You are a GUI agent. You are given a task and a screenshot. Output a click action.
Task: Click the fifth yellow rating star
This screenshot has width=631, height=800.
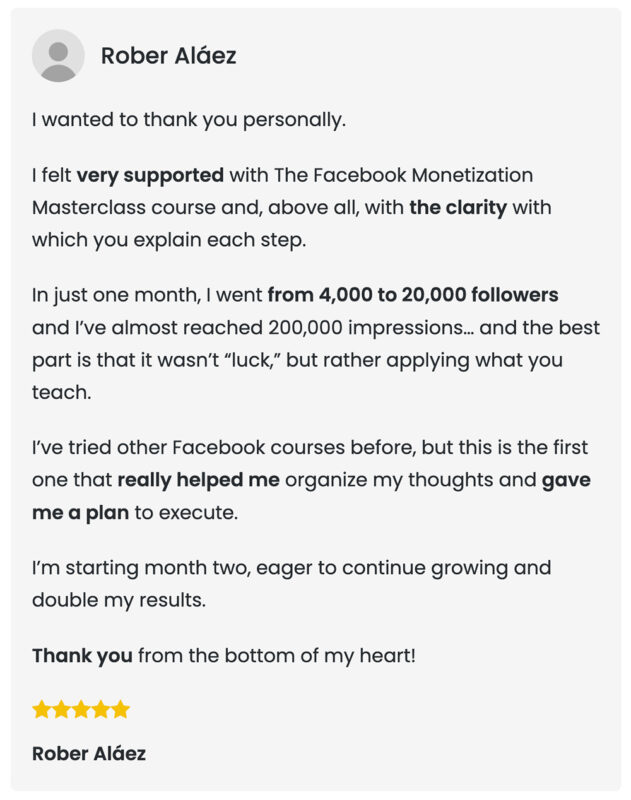[x=121, y=709]
